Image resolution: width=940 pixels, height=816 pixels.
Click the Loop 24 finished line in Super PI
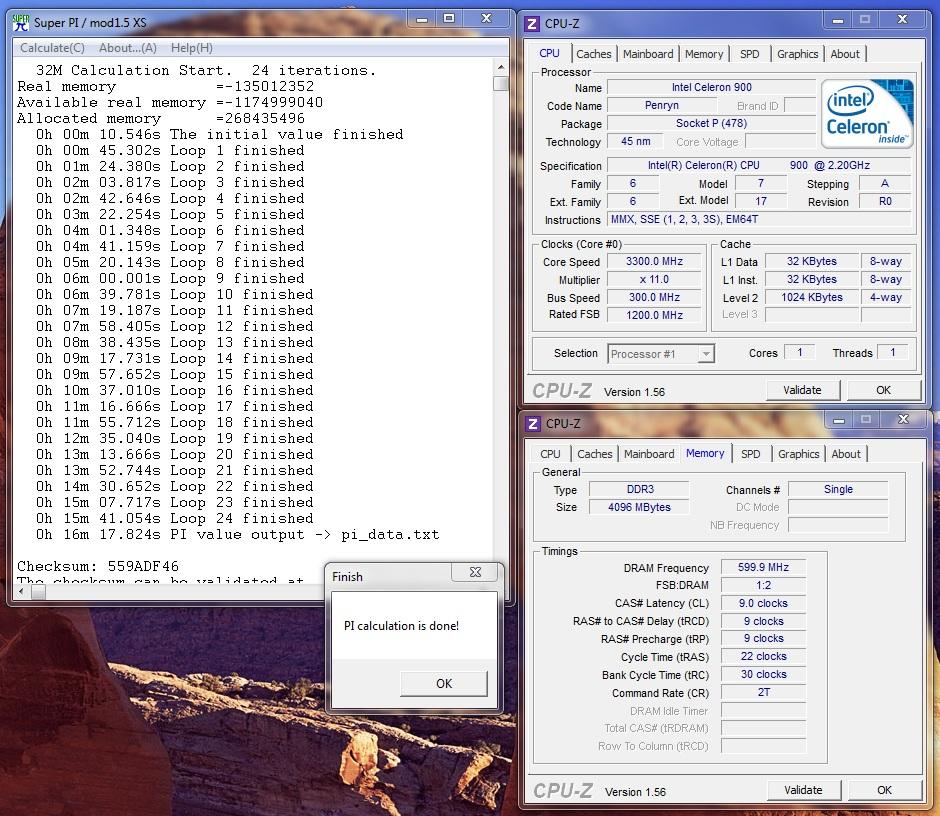pyautogui.click(x=174, y=518)
